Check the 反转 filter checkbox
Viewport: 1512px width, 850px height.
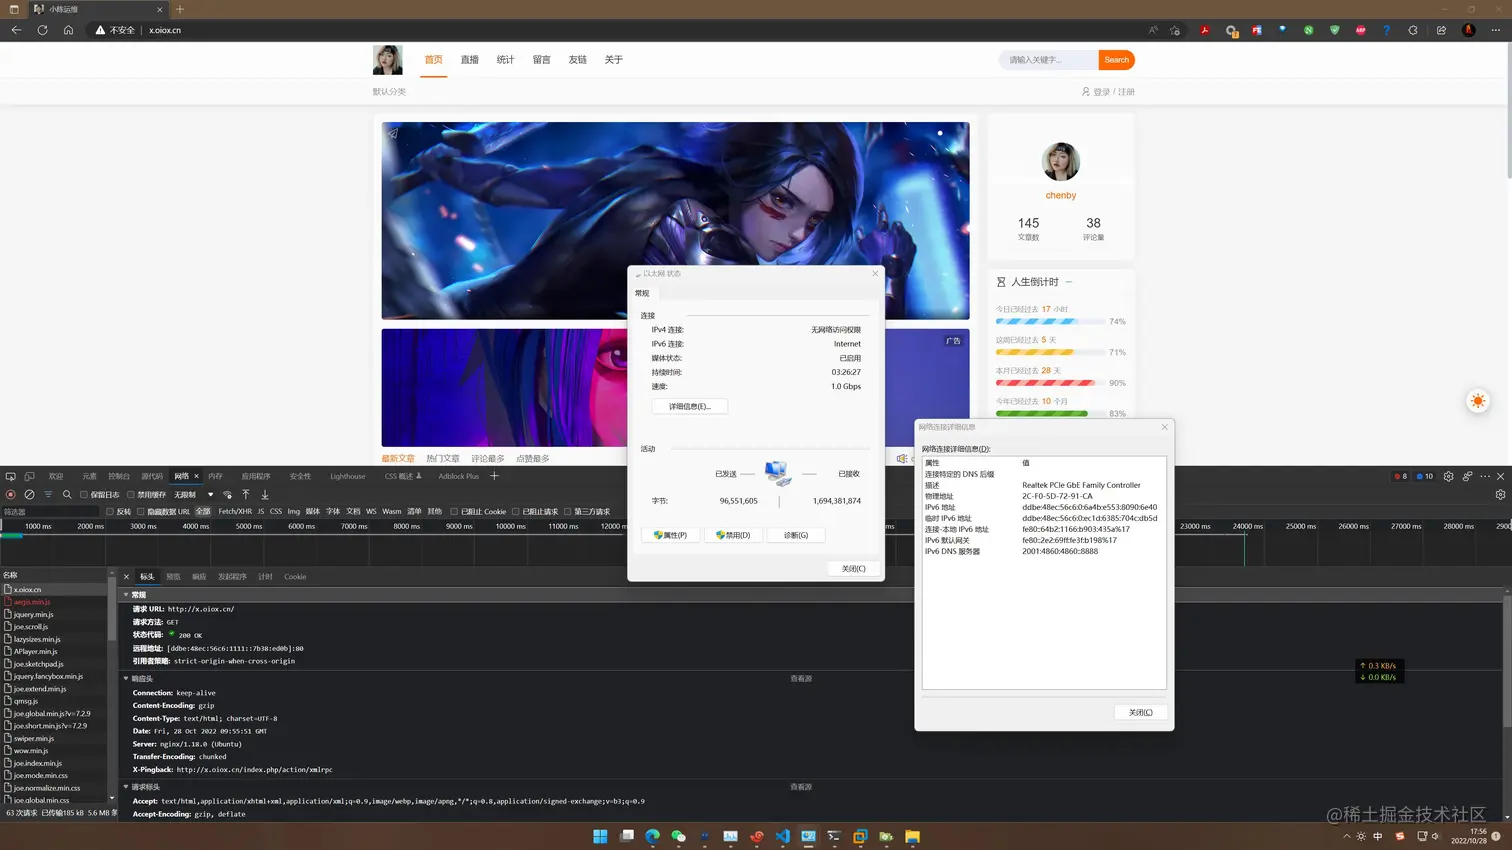pos(110,511)
